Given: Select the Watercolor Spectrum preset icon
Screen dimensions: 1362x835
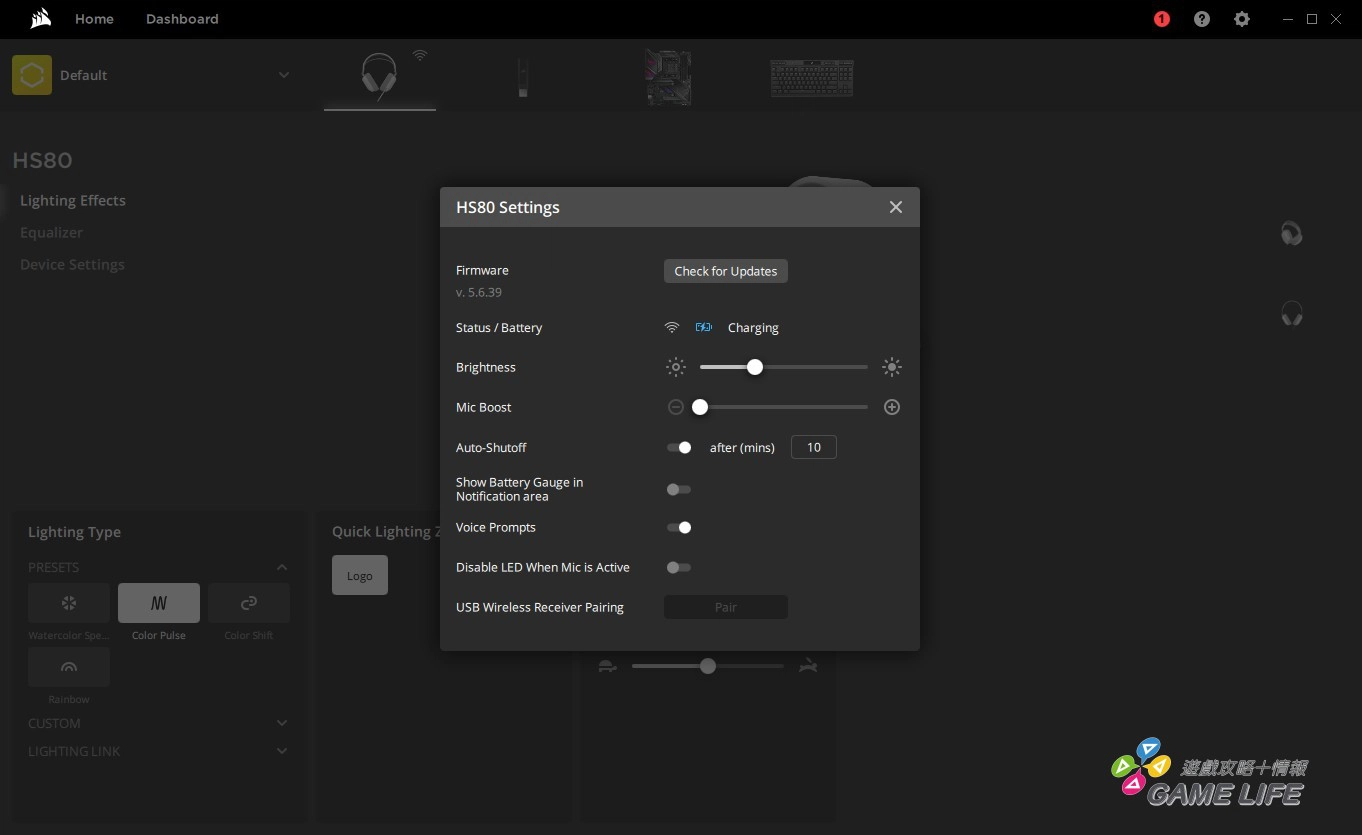Looking at the screenshot, I should [69, 603].
